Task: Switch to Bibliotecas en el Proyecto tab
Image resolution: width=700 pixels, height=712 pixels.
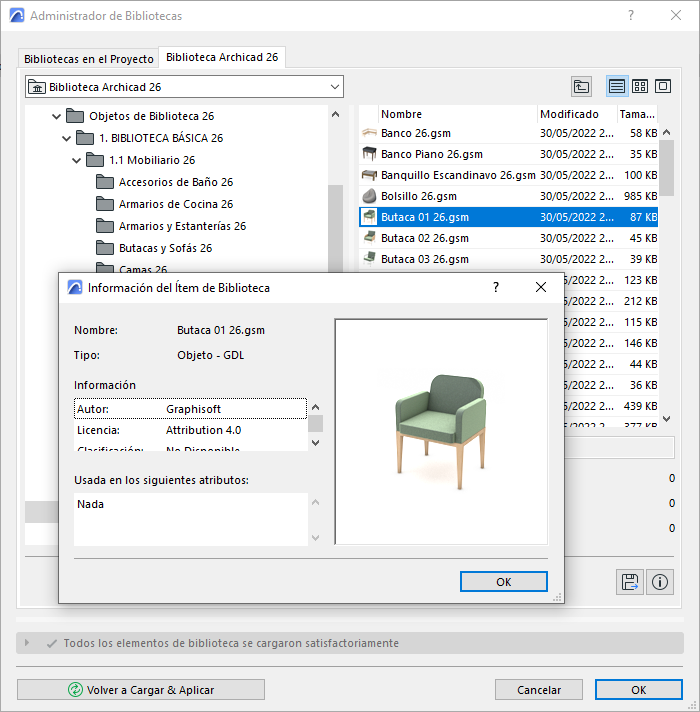Action: (x=89, y=59)
